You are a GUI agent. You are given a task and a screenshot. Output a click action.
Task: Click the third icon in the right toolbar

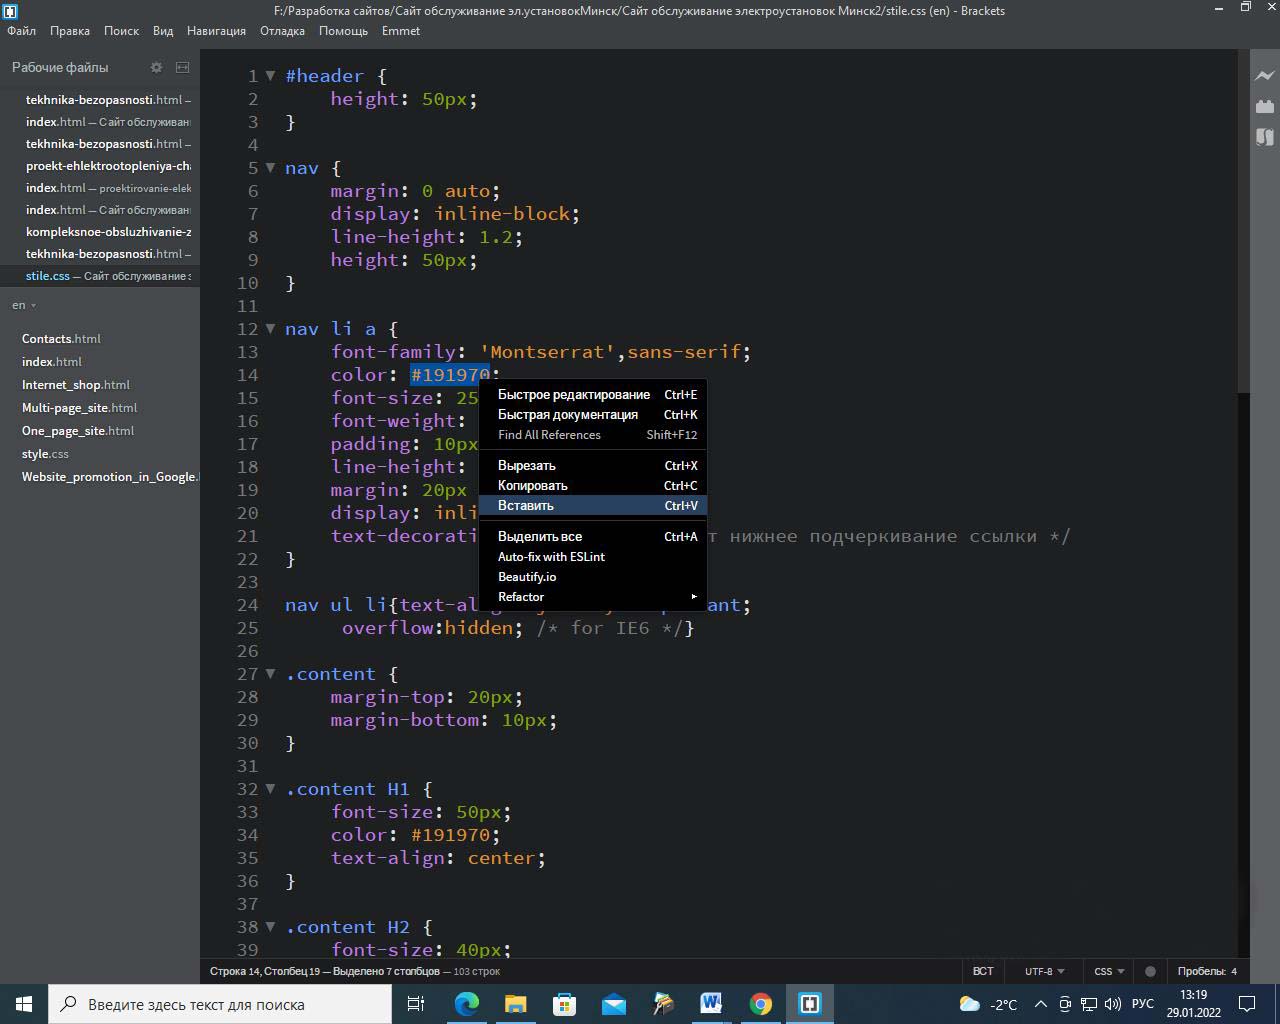[1265, 137]
